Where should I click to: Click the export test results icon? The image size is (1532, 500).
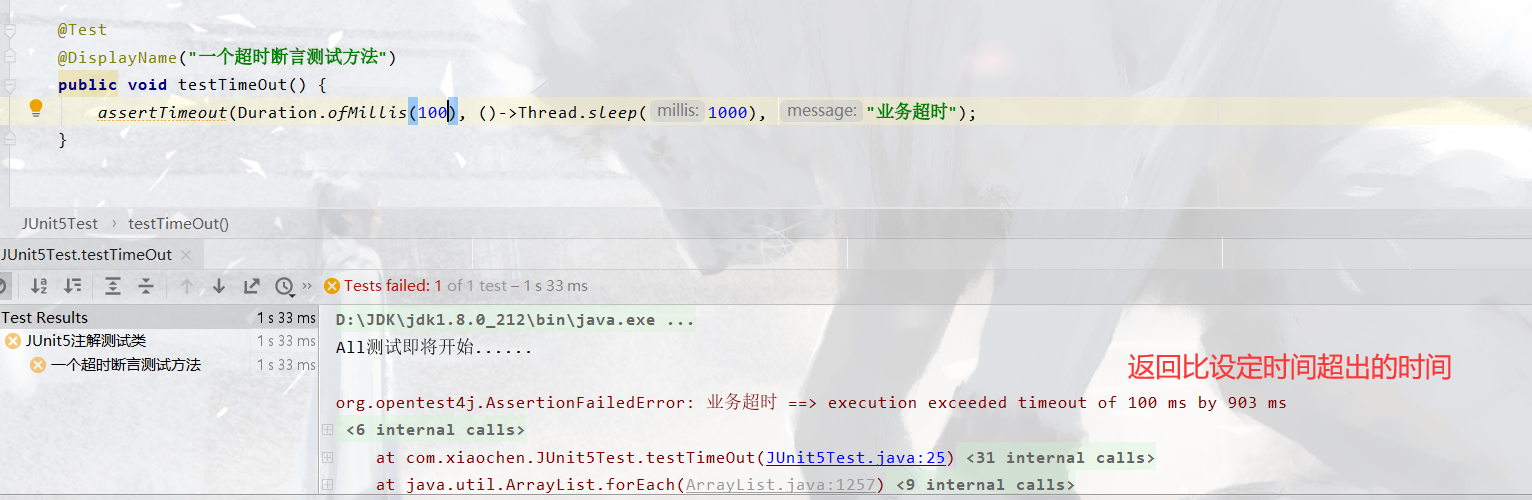click(x=252, y=286)
